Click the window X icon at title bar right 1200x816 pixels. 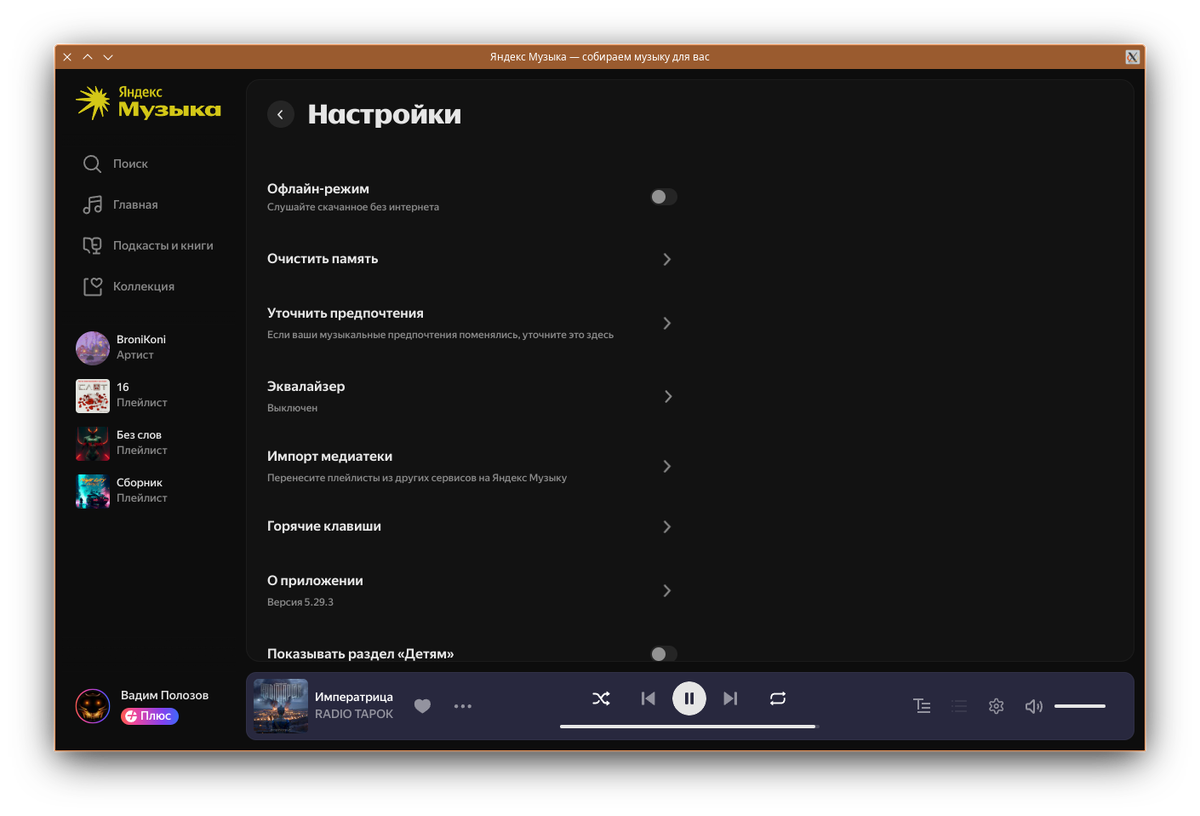coord(1132,57)
